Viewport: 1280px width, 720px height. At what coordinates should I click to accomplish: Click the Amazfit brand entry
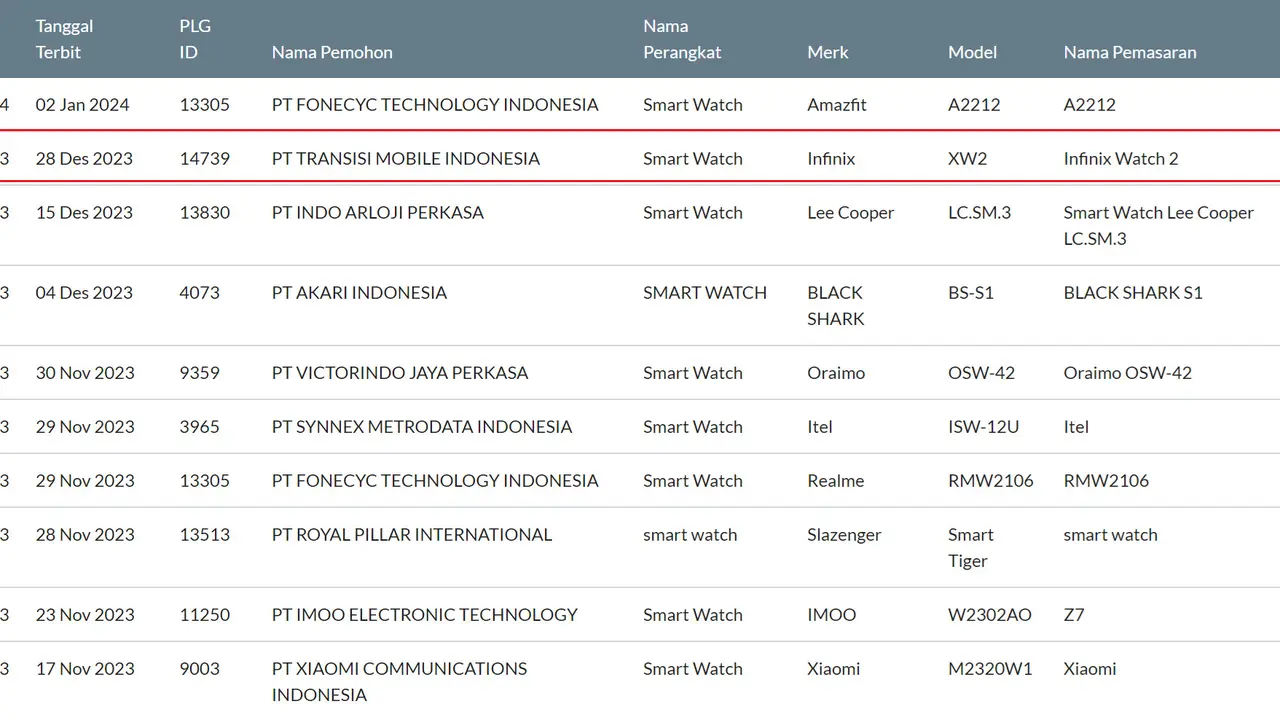pos(836,104)
